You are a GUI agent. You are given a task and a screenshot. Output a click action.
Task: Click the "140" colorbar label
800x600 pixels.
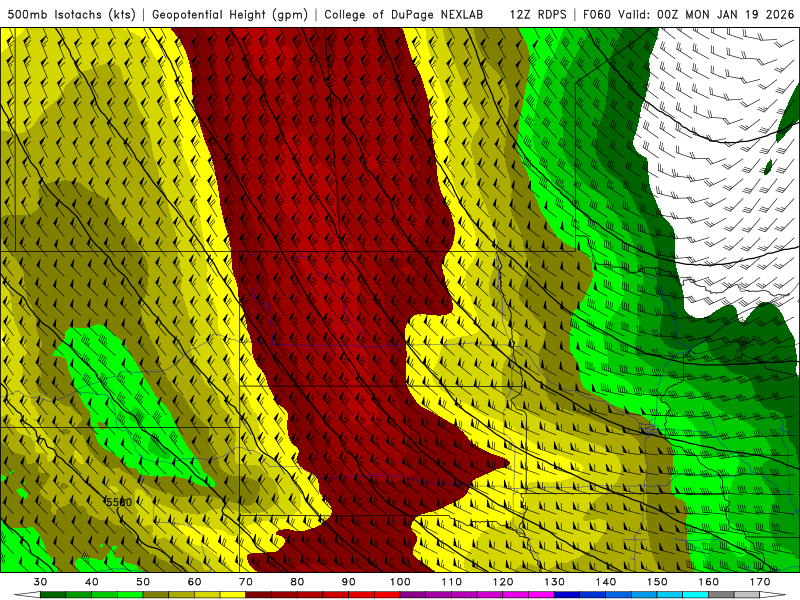click(606, 582)
